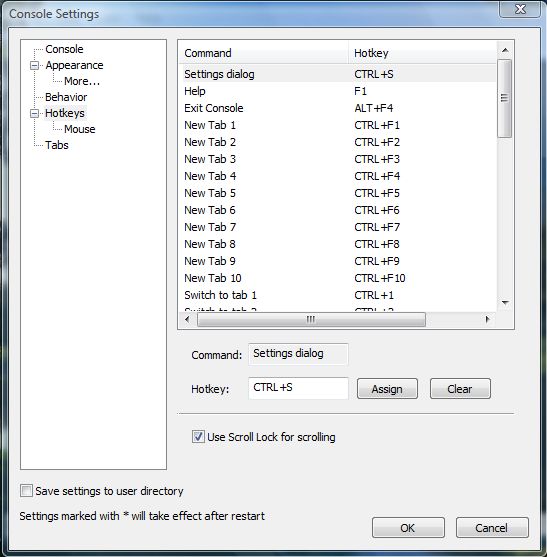Sort by the Hotkey column header

click(x=422, y=53)
